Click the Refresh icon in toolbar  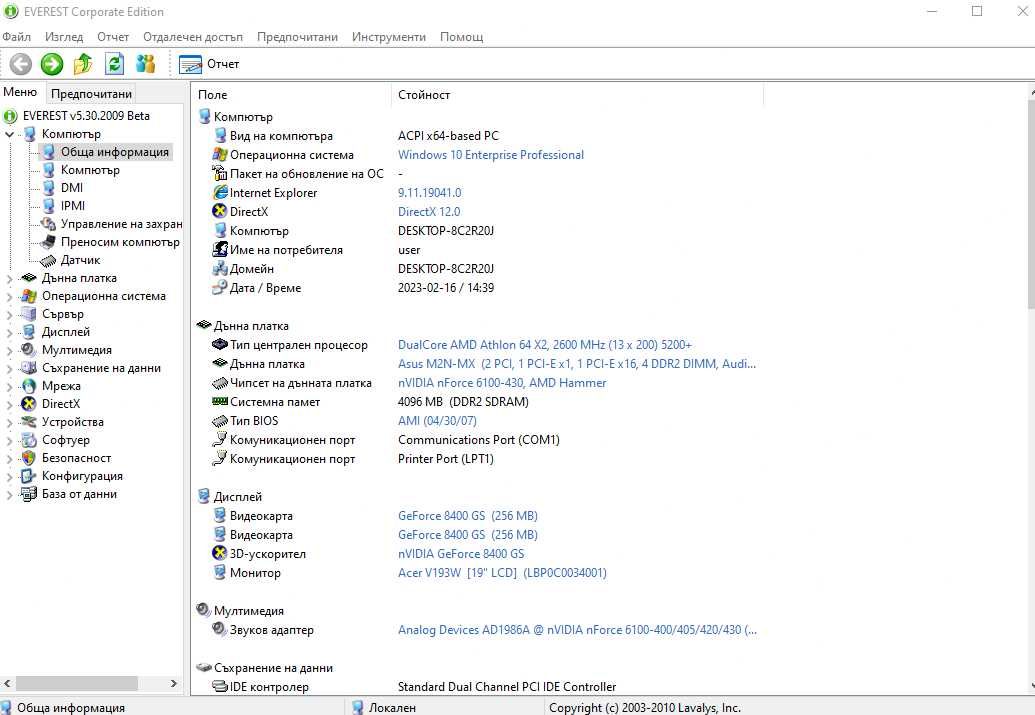coord(114,64)
